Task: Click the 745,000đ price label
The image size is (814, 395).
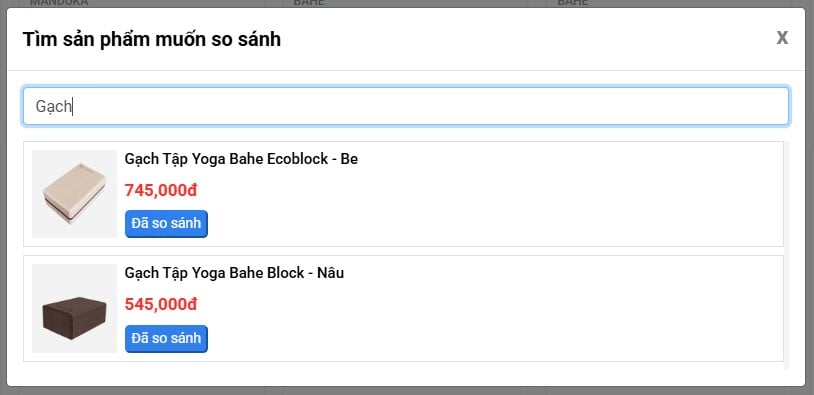Action: tap(161, 190)
